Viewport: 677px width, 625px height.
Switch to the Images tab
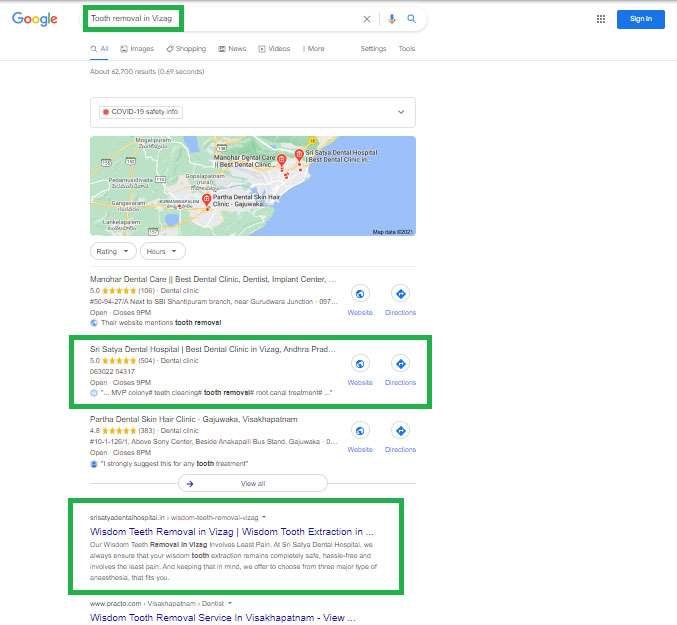pos(137,49)
